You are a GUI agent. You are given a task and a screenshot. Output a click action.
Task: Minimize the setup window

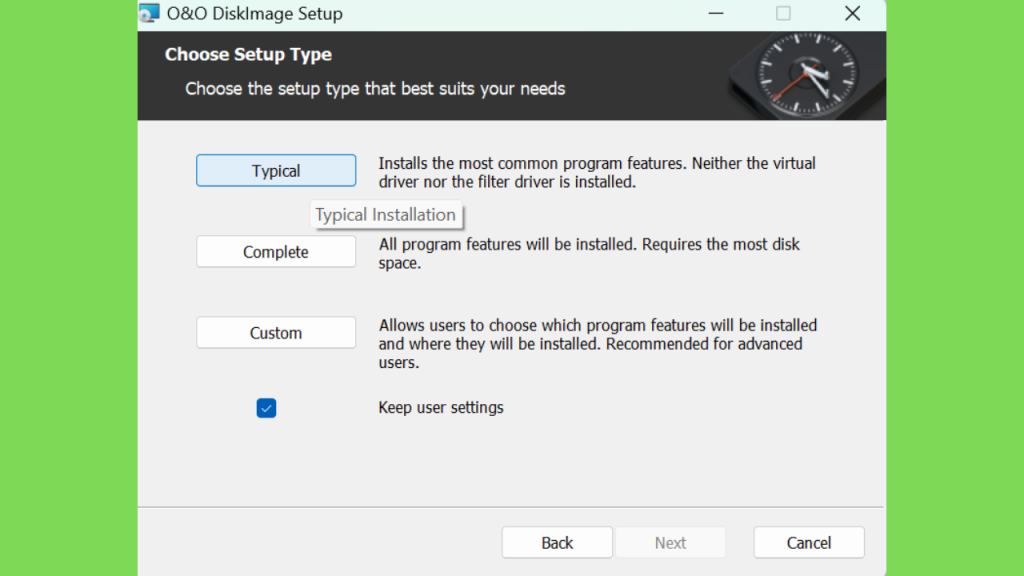pos(716,13)
